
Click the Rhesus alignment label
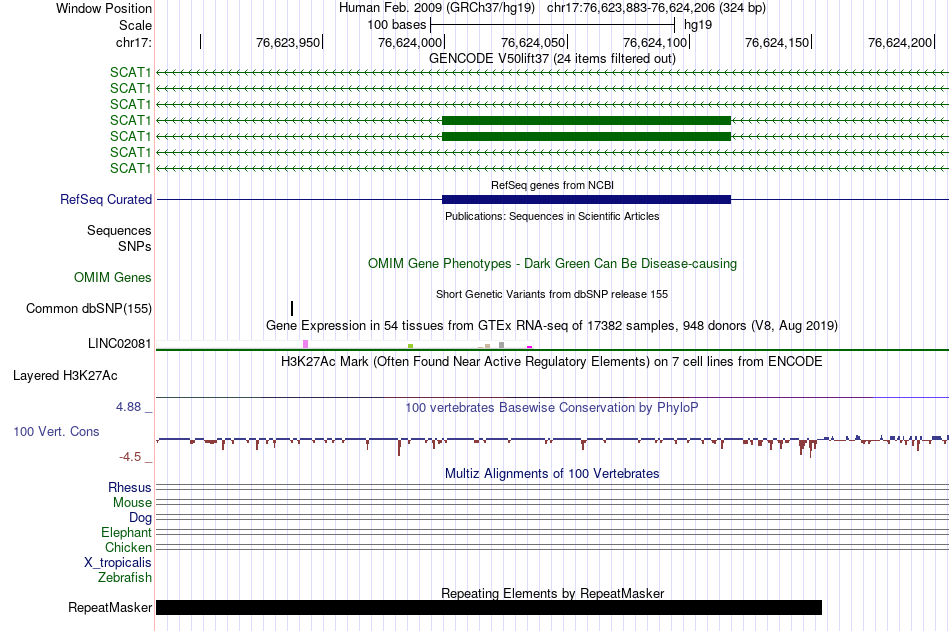130,487
